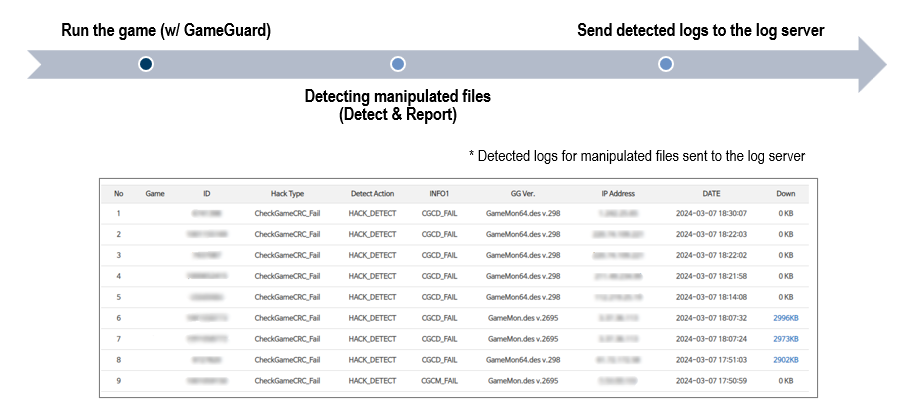Select the date 2024-03-07 18:07:24
This screenshot has width=919, height=415.
point(711,339)
